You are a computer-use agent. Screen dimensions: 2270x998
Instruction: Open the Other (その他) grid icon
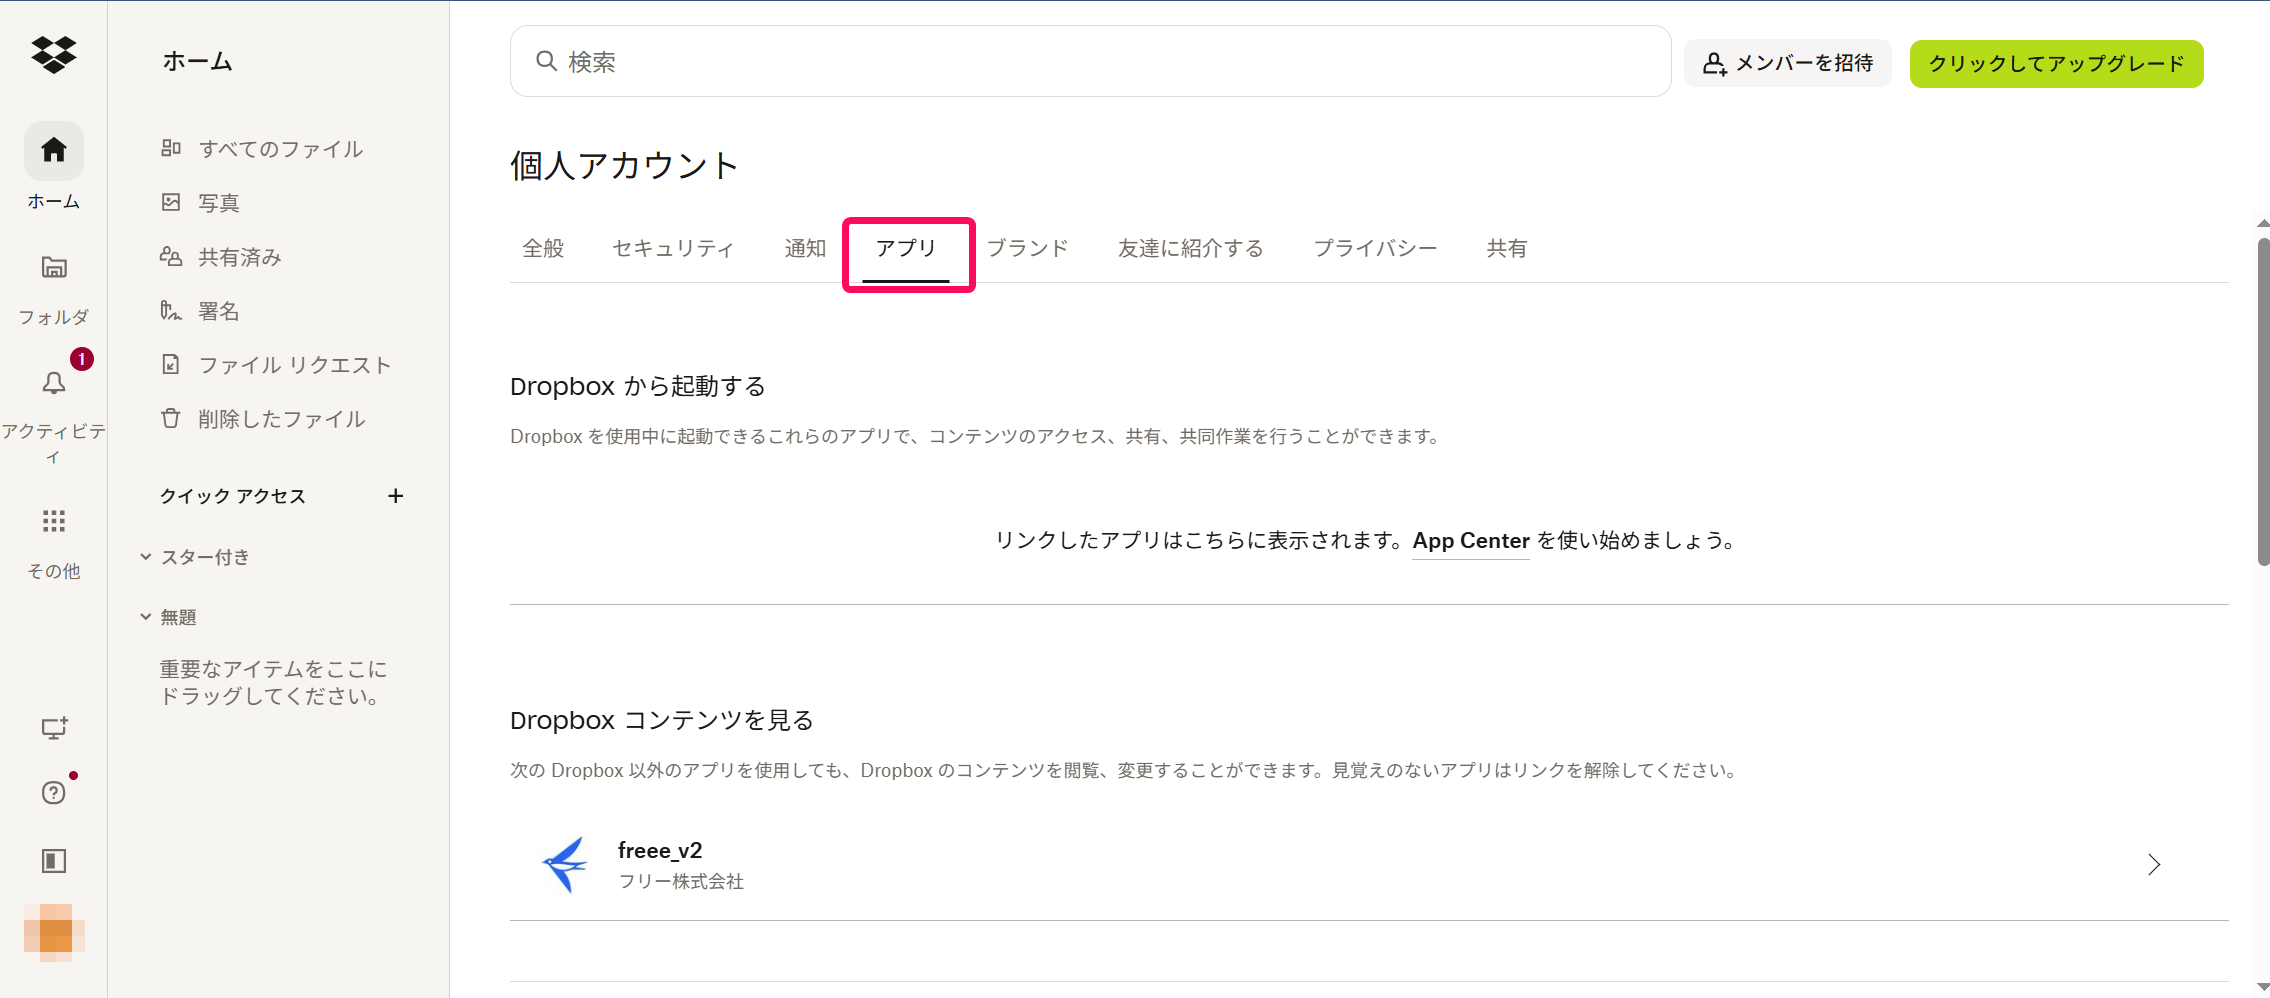pos(54,521)
